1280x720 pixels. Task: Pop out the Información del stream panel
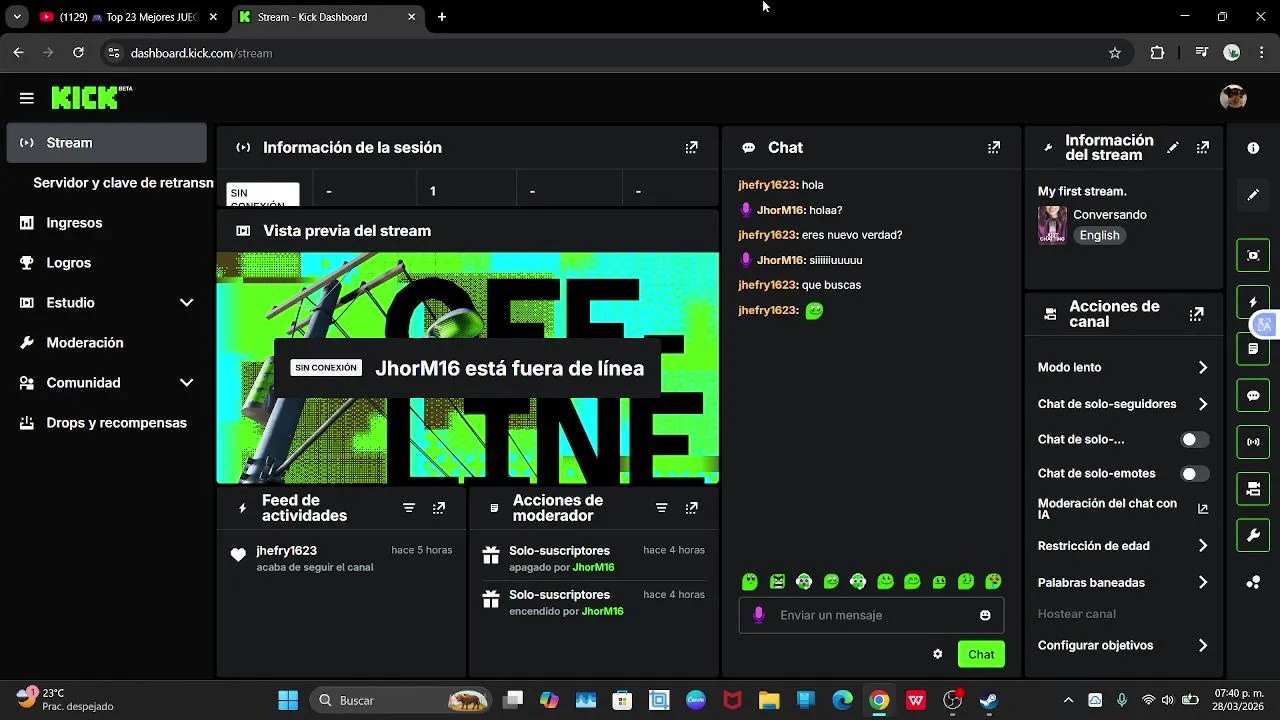1203,147
